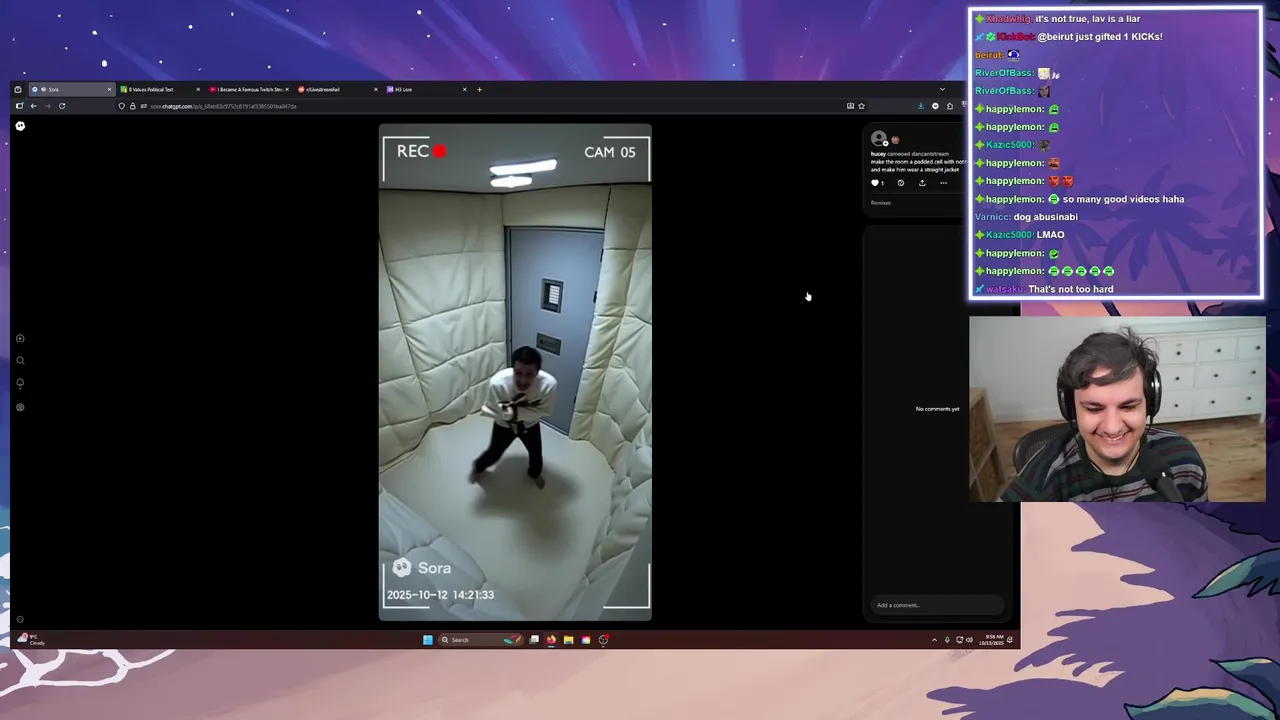This screenshot has width=1280, height=720.
Task: Open Sora notifications bell icon
Action: tap(20, 383)
